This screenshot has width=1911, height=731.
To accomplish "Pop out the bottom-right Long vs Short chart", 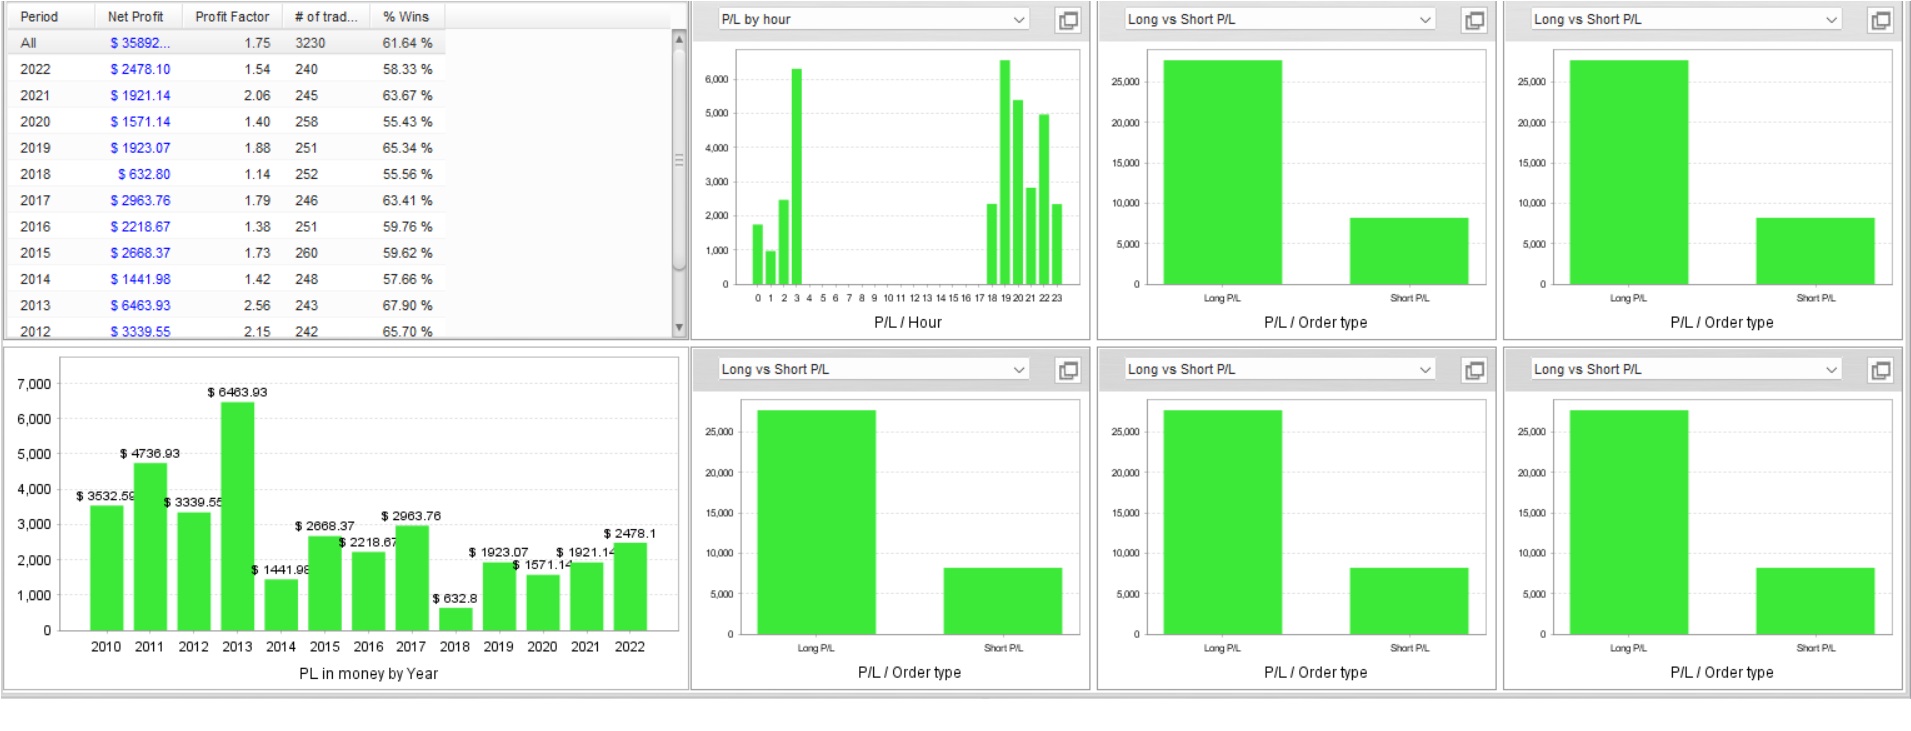I will (x=1880, y=370).
